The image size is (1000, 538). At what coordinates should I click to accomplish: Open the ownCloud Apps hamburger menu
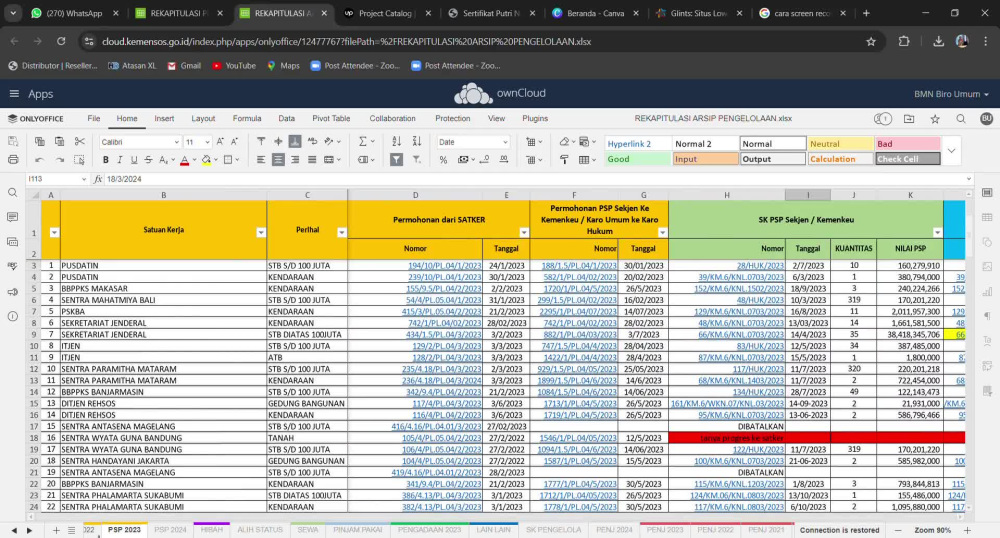click(14, 94)
